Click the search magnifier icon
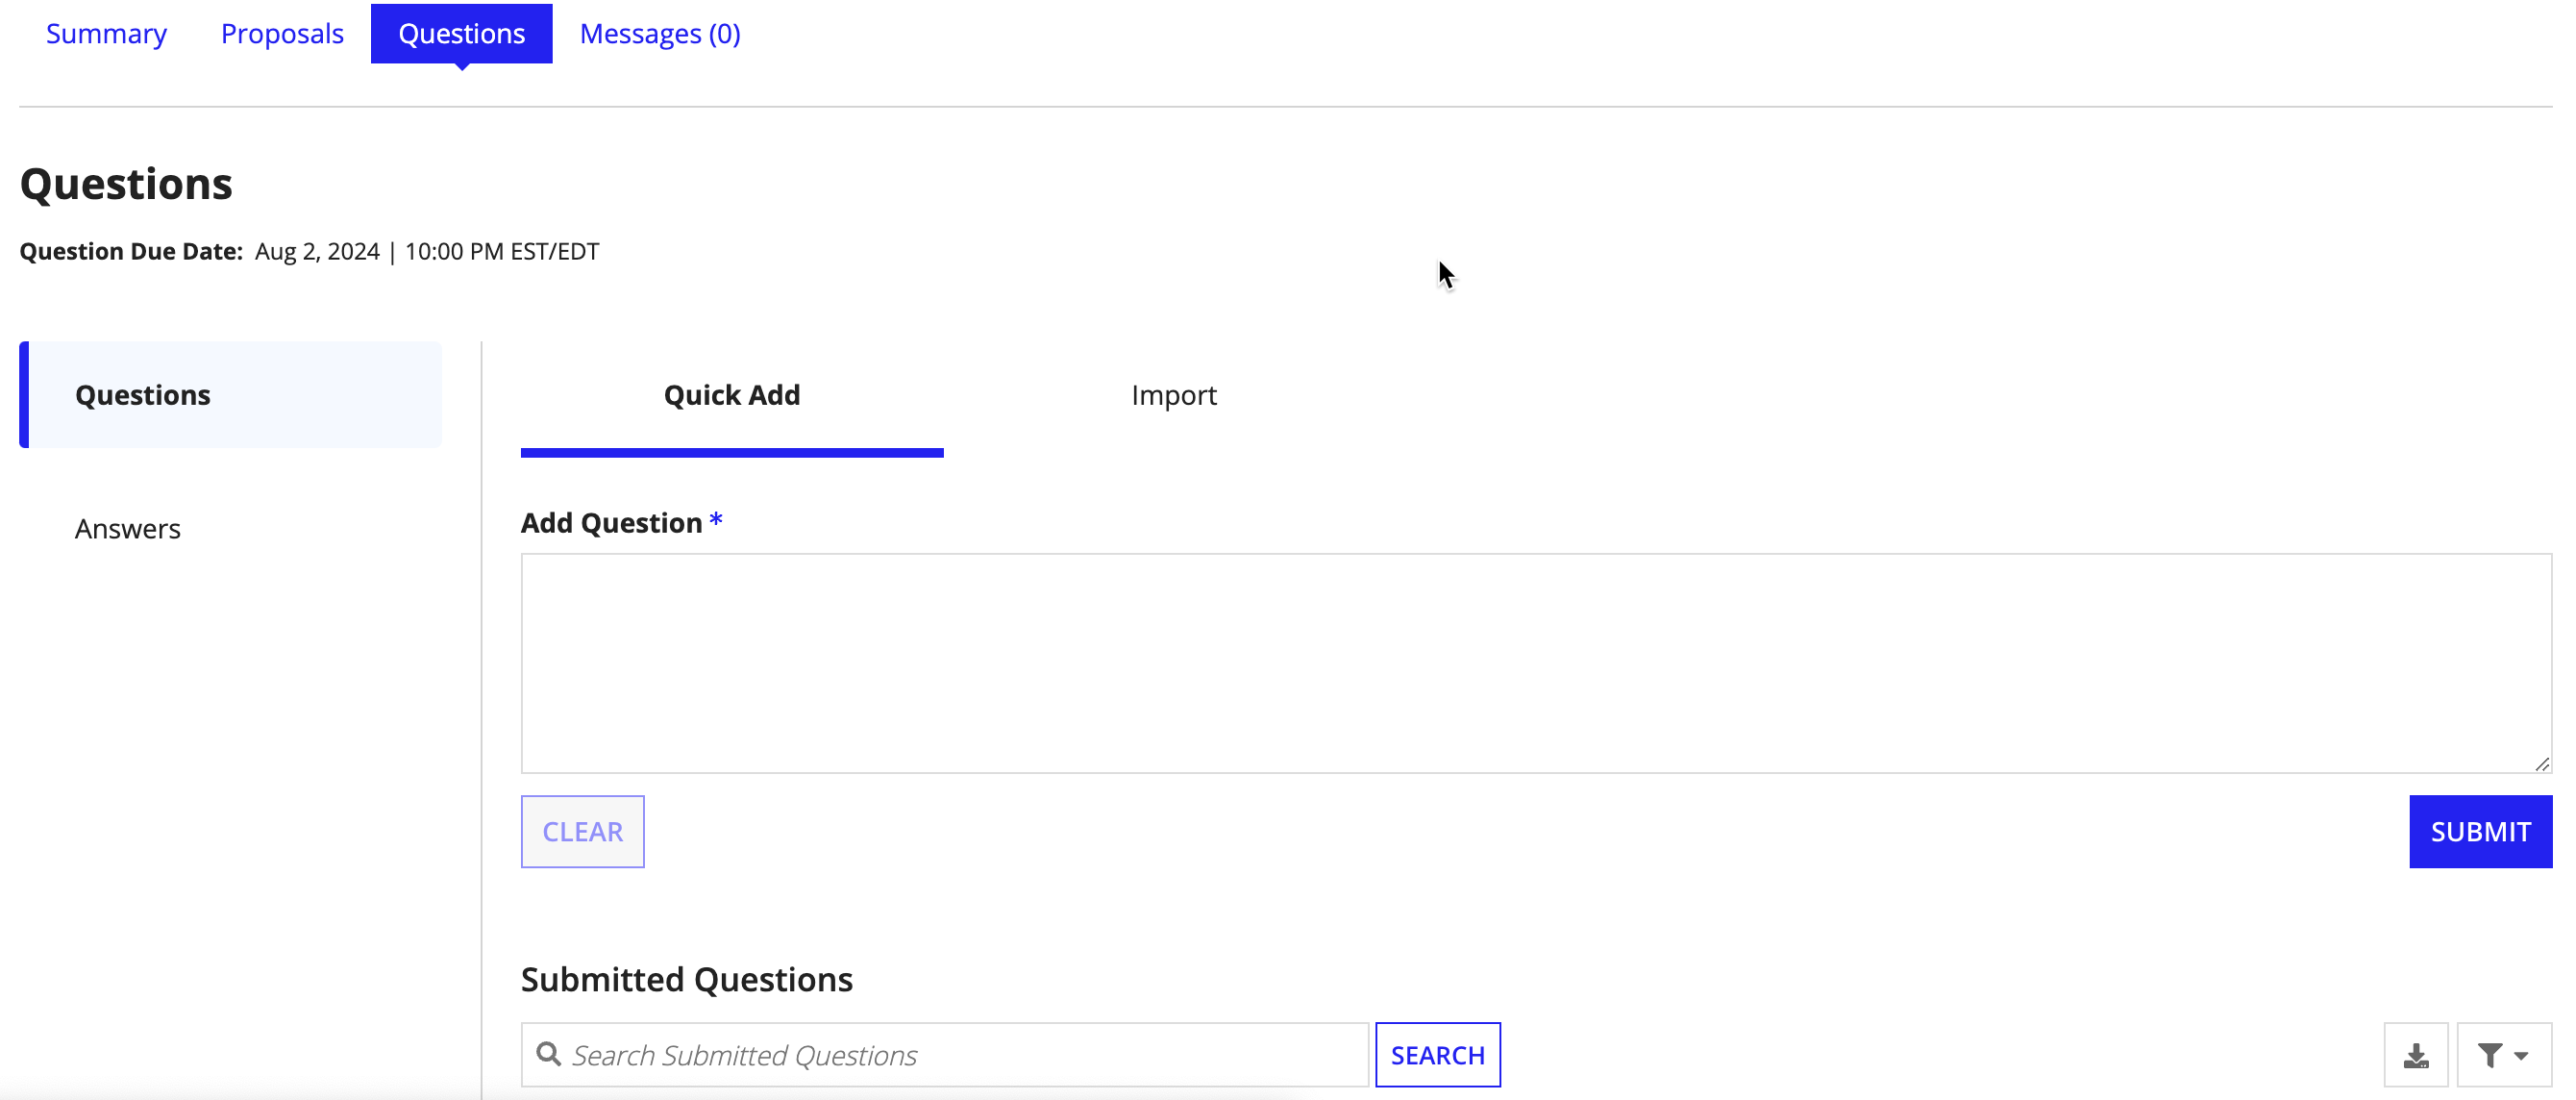 tap(552, 1054)
